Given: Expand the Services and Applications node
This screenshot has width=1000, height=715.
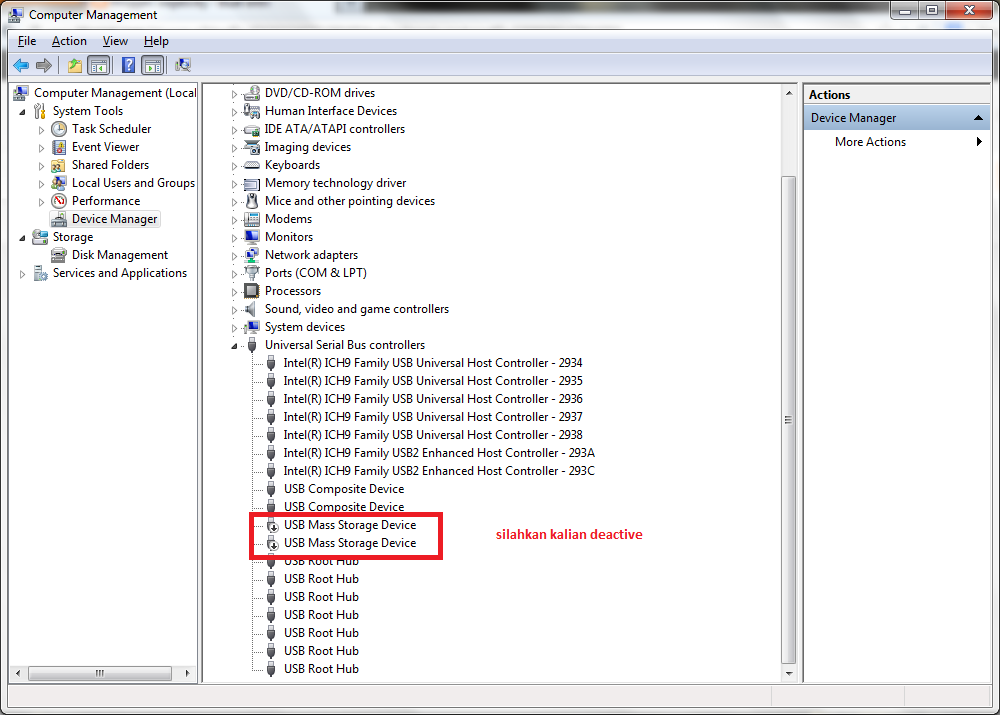Looking at the screenshot, I should pyautogui.click(x=22, y=274).
